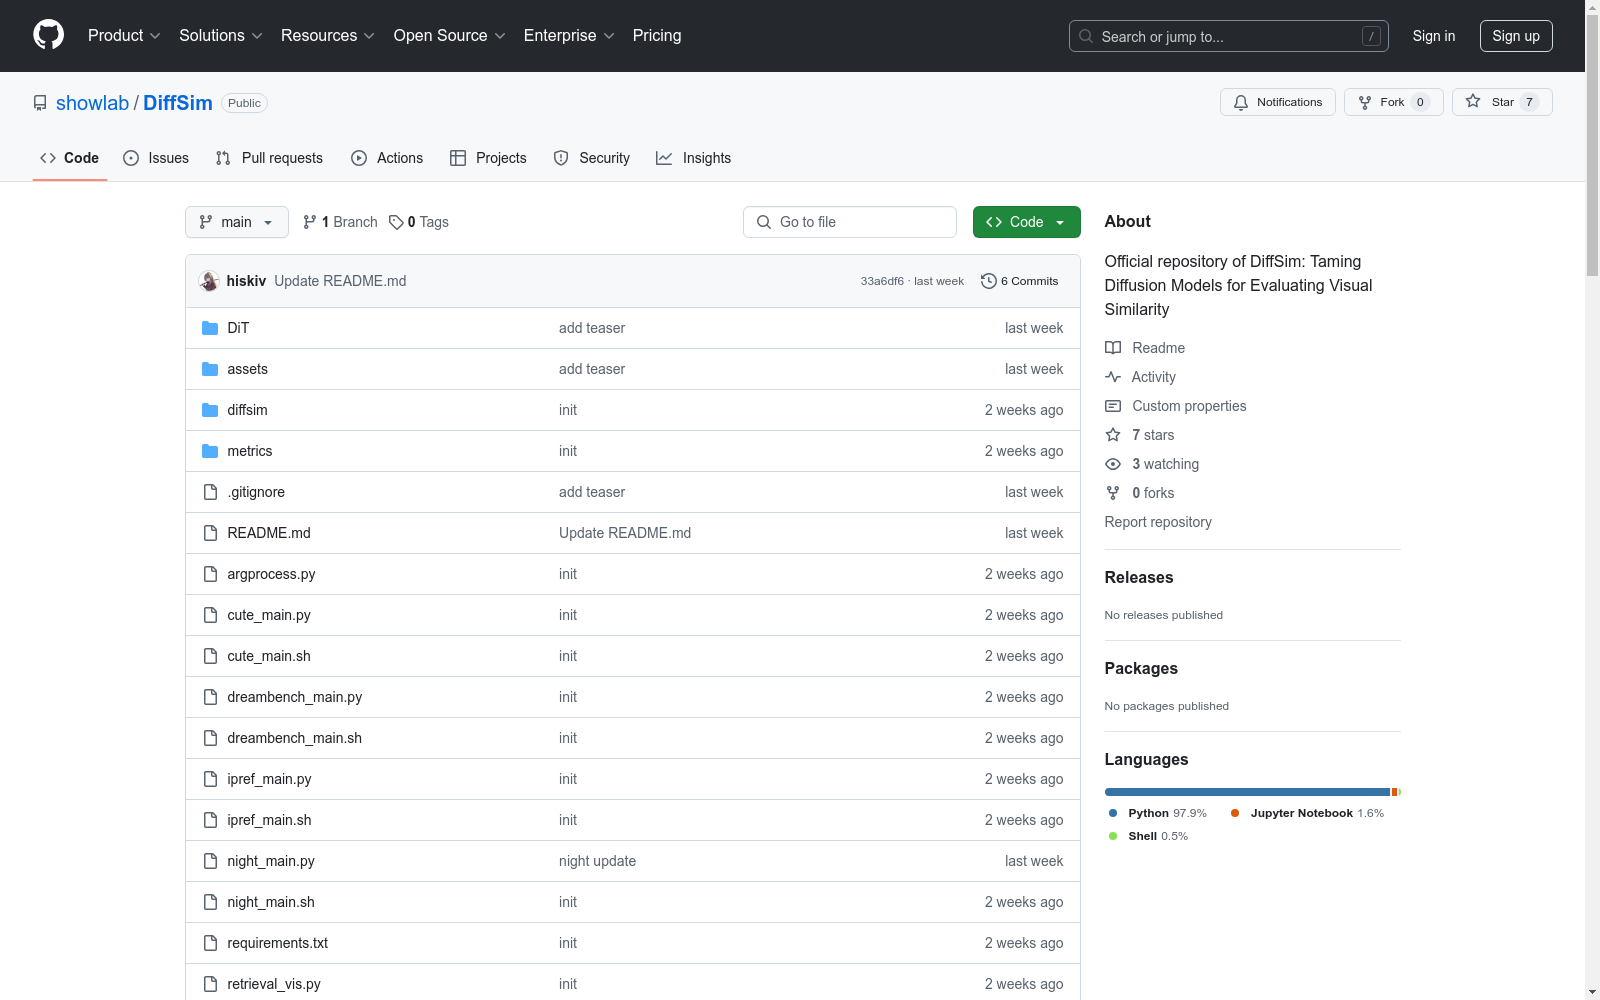
Task: Expand the Solutions menu
Action: point(221,35)
